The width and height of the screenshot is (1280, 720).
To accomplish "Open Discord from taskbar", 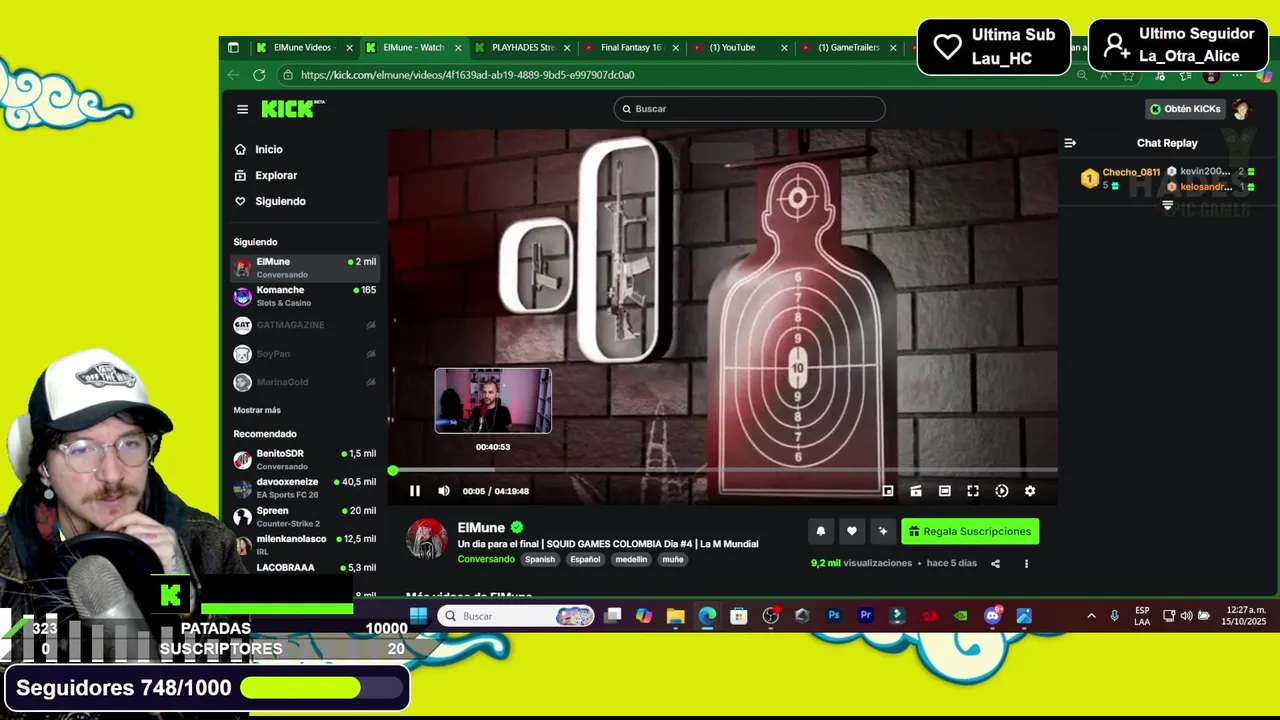I will coord(992,616).
